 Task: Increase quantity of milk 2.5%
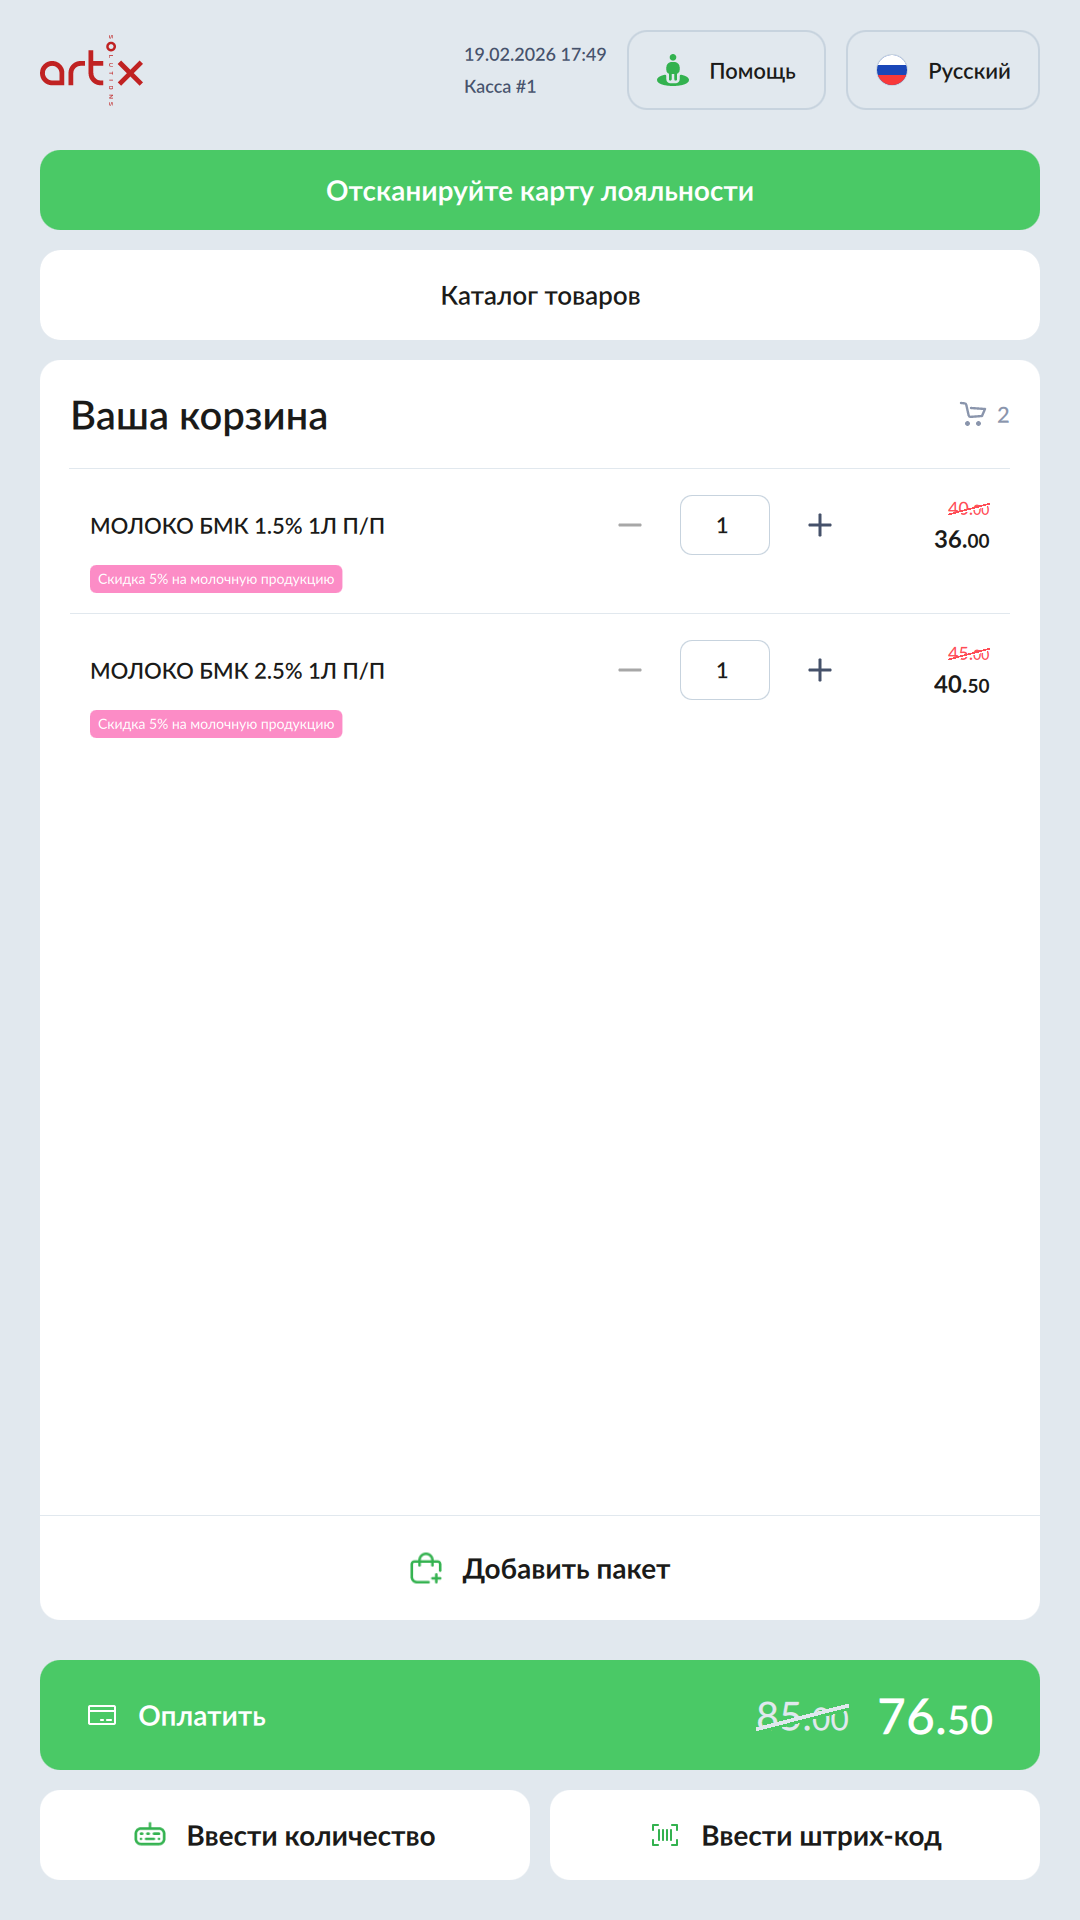820,670
